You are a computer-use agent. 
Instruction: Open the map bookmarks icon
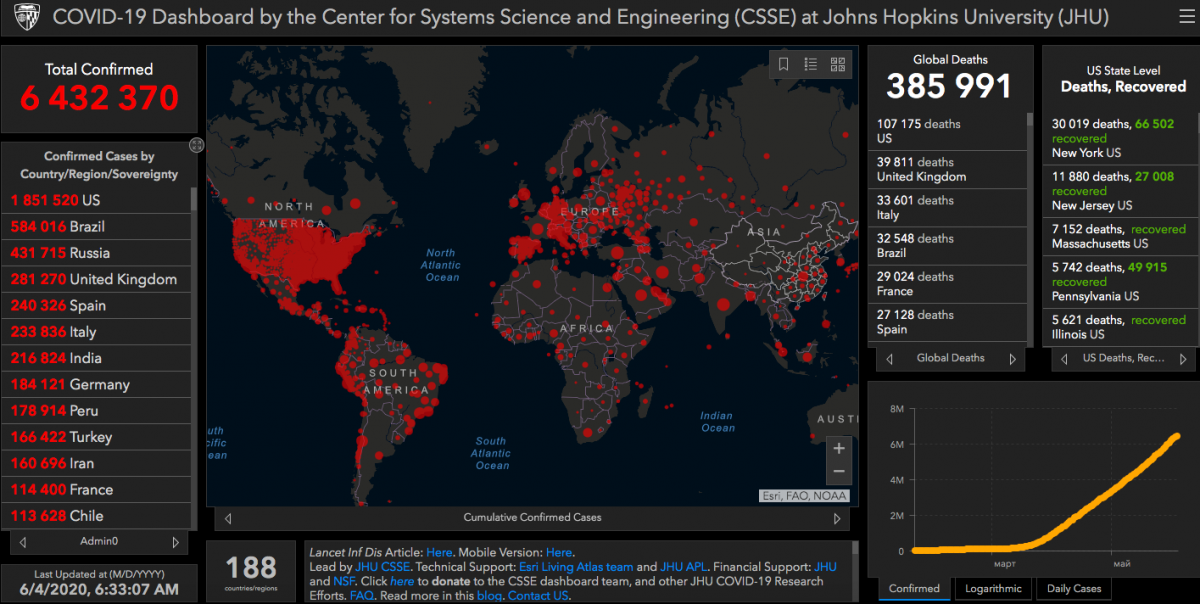[784, 64]
